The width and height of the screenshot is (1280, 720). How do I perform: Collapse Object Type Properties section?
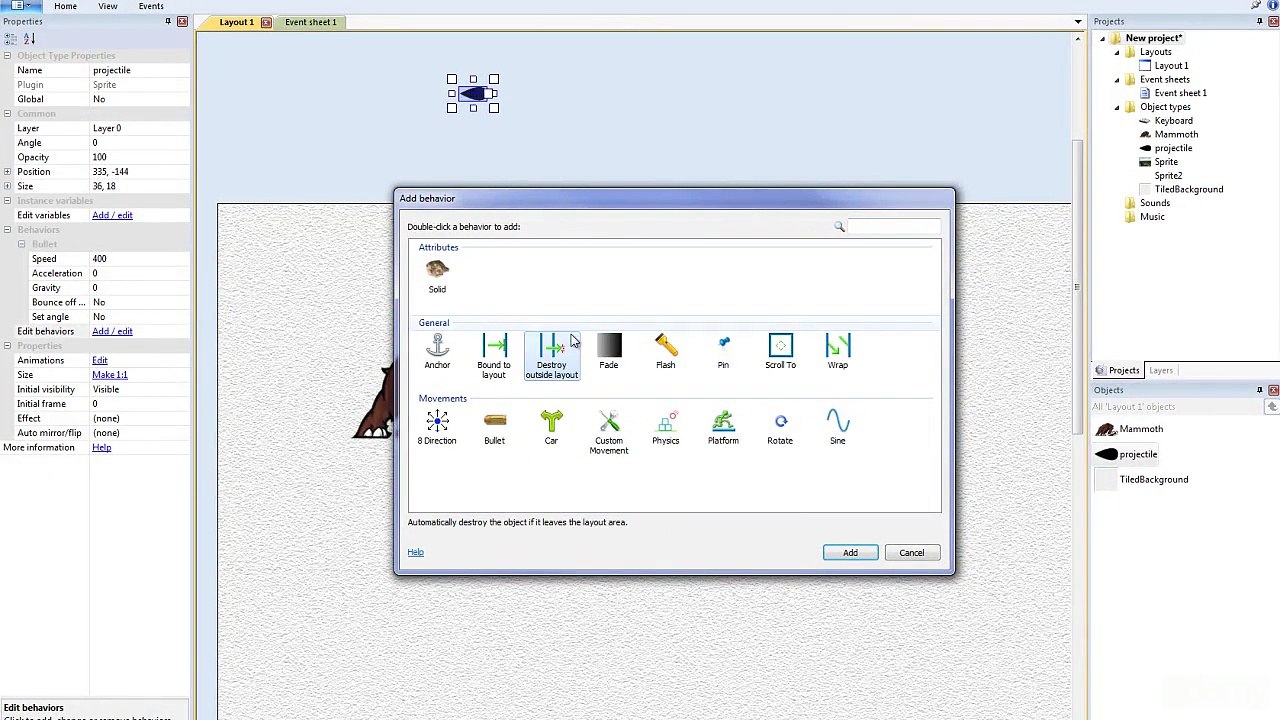click(x=7, y=56)
